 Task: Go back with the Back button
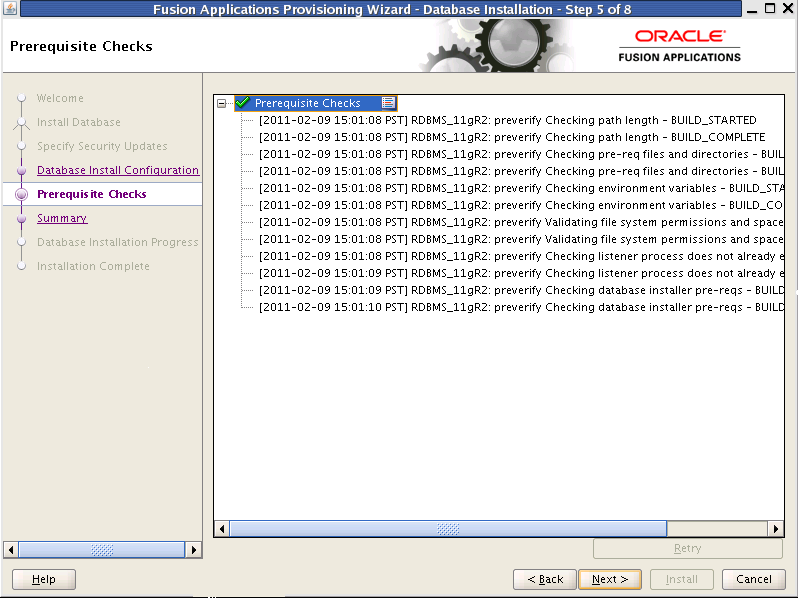pos(545,579)
